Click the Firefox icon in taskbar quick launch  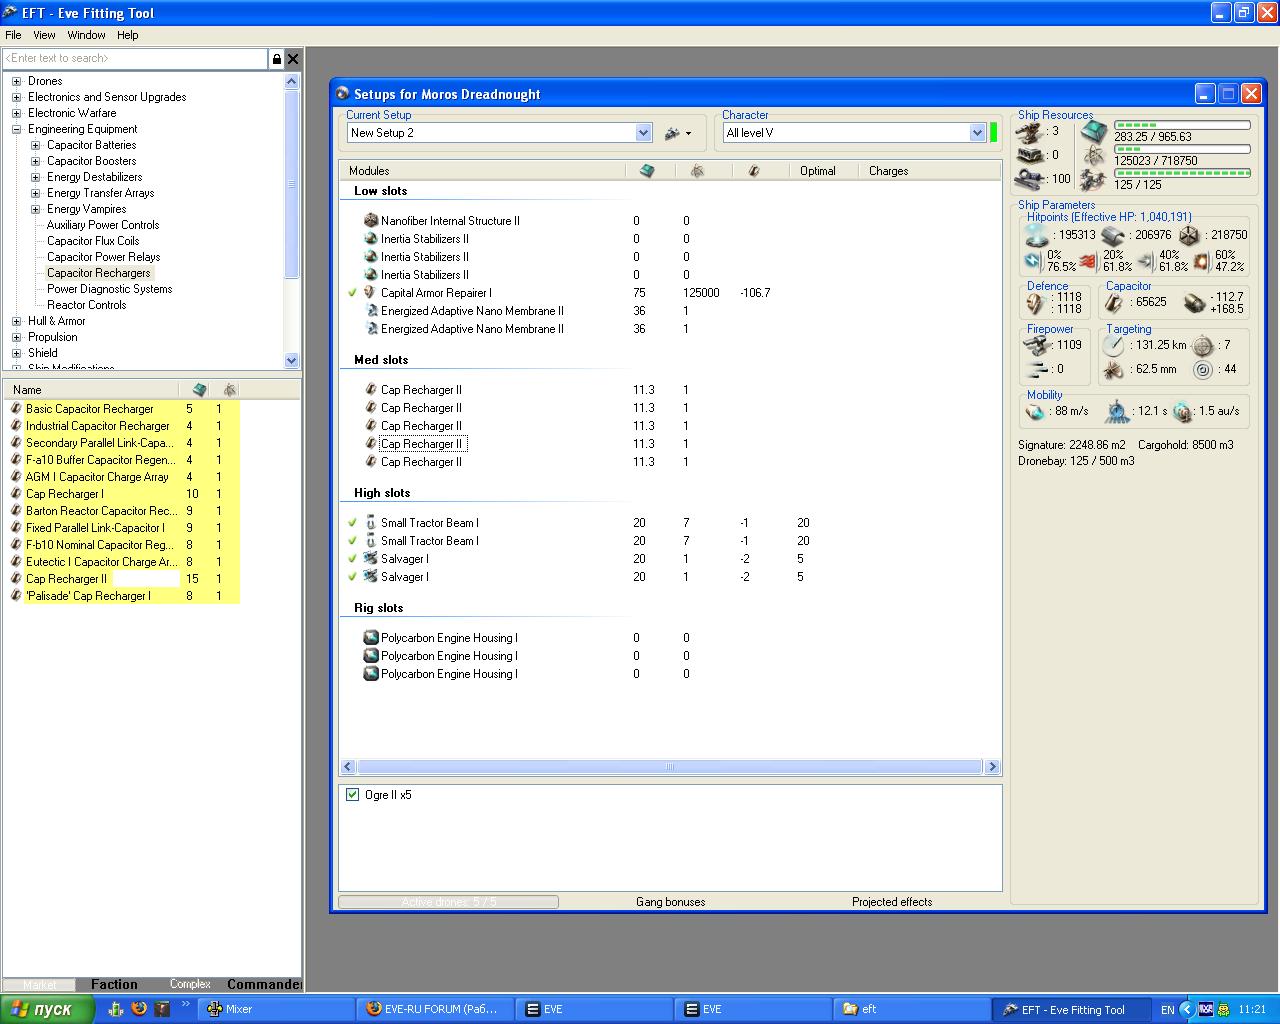pos(139,1009)
